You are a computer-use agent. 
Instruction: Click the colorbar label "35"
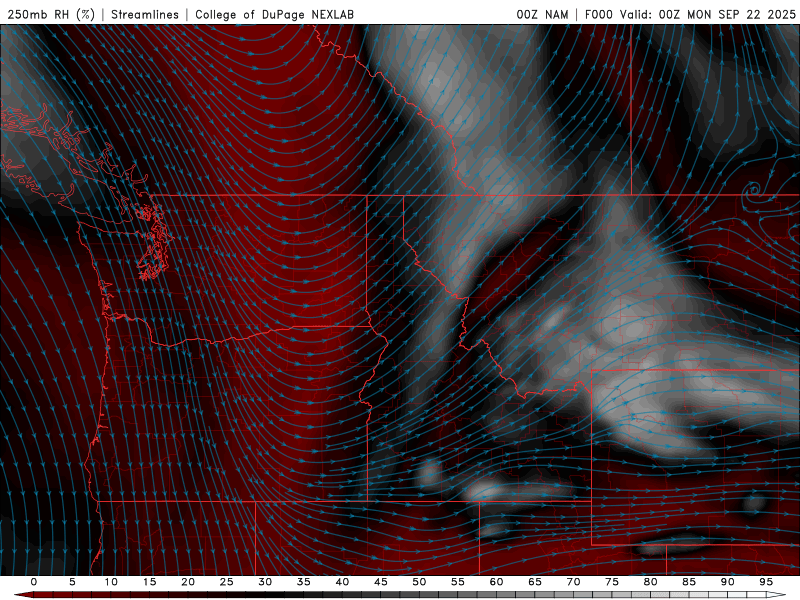(x=304, y=582)
